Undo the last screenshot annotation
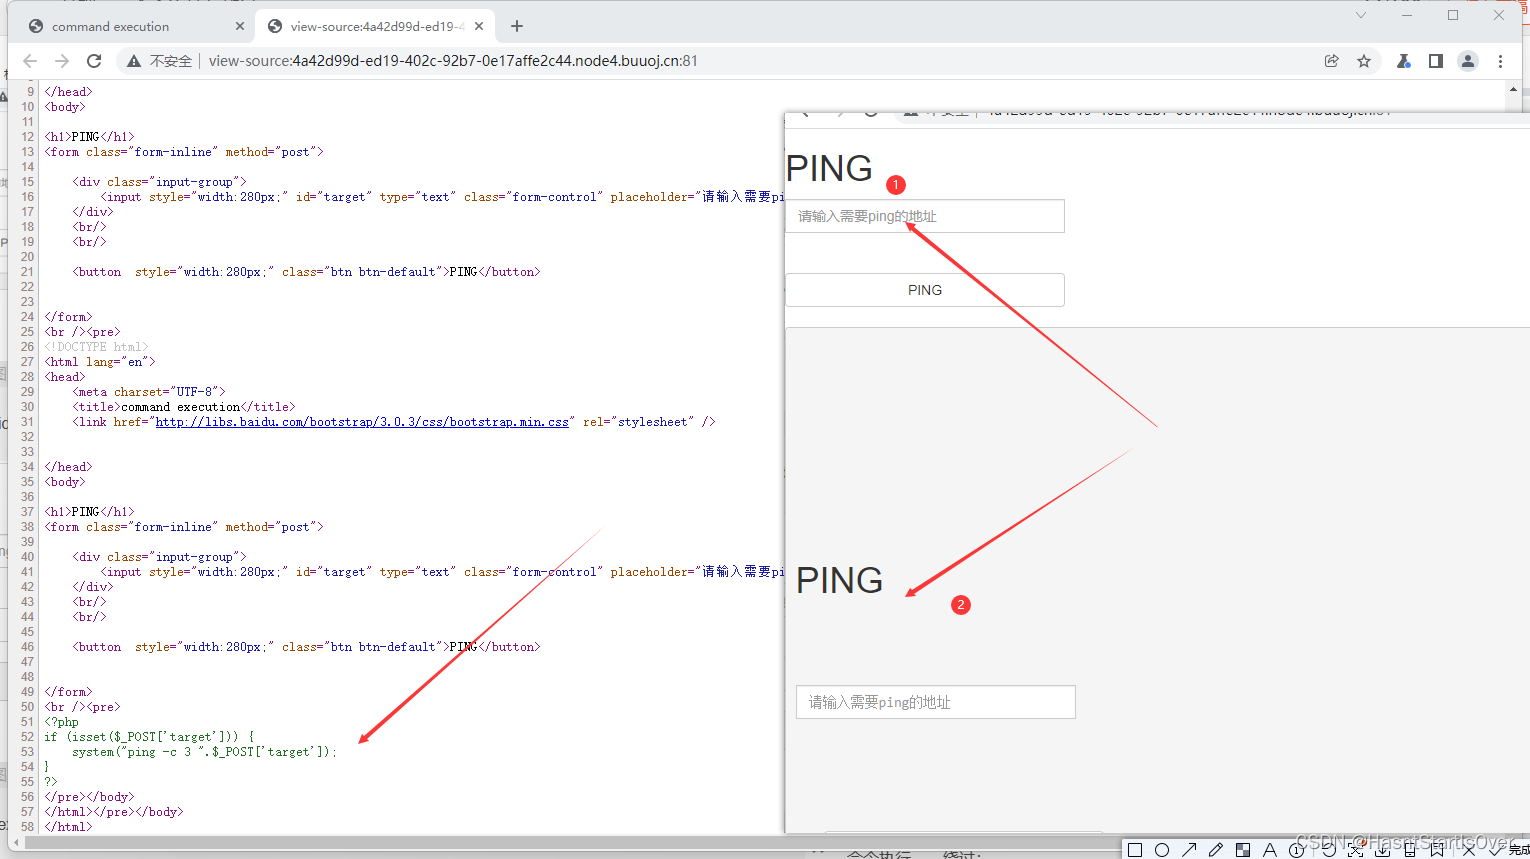Screen dimensions: 1530x859 tap(1329, 850)
